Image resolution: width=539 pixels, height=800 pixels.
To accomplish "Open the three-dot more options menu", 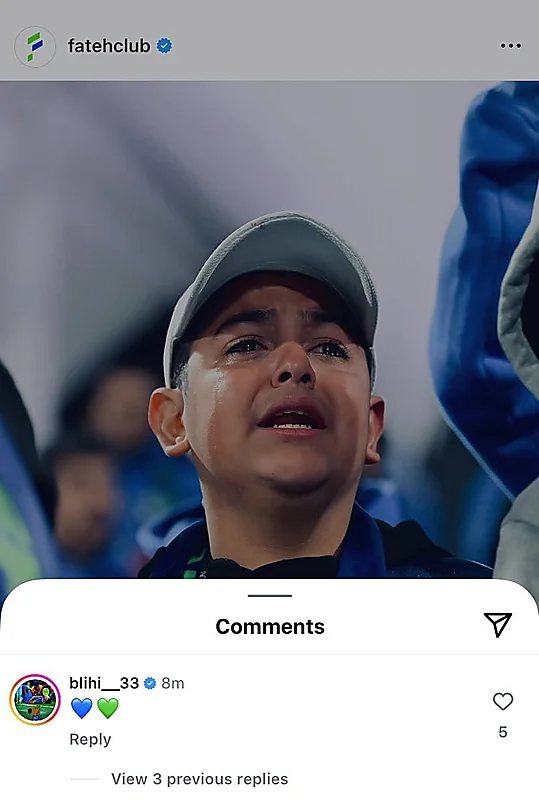I will (x=511, y=46).
